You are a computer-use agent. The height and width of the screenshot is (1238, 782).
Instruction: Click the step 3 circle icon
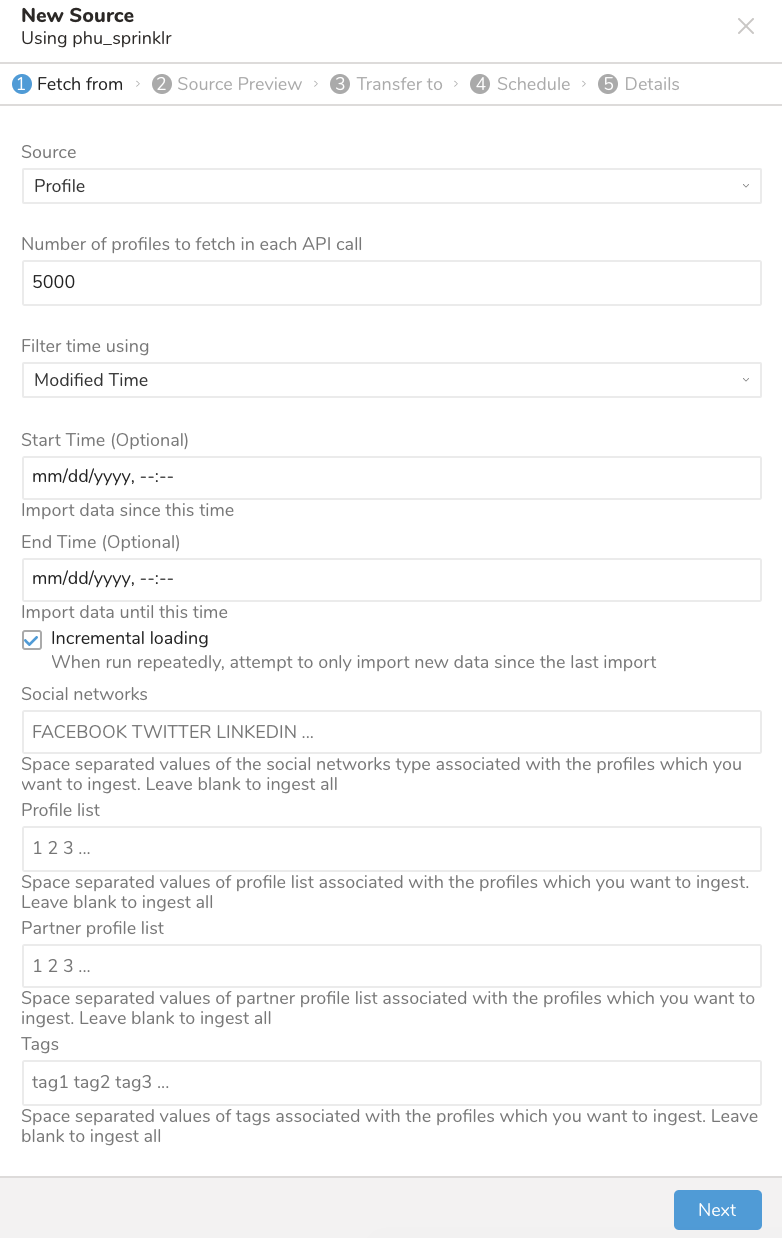(341, 84)
